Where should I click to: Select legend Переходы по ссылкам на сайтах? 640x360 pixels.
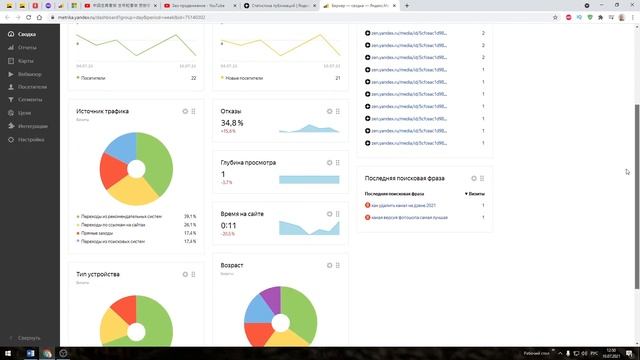click(113, 225)
